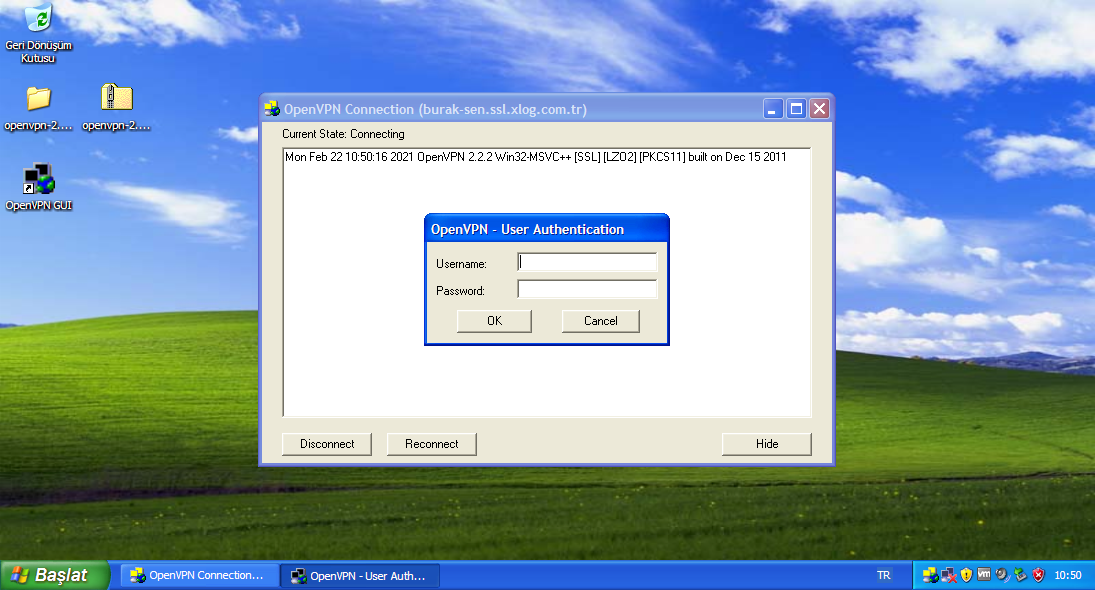The width and height of the screenshot is (1095, 590).
Task: Switch to OpenVPN - User Auth taskbar item
Action: point(360,576)
